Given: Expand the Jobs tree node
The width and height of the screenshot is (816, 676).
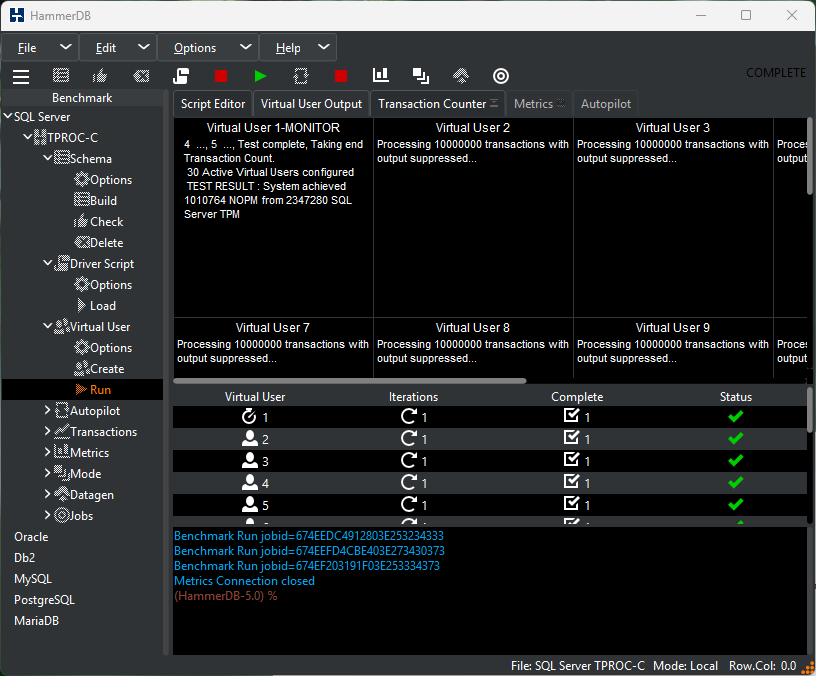Looking at the screenshot, I should coord(48,515).
